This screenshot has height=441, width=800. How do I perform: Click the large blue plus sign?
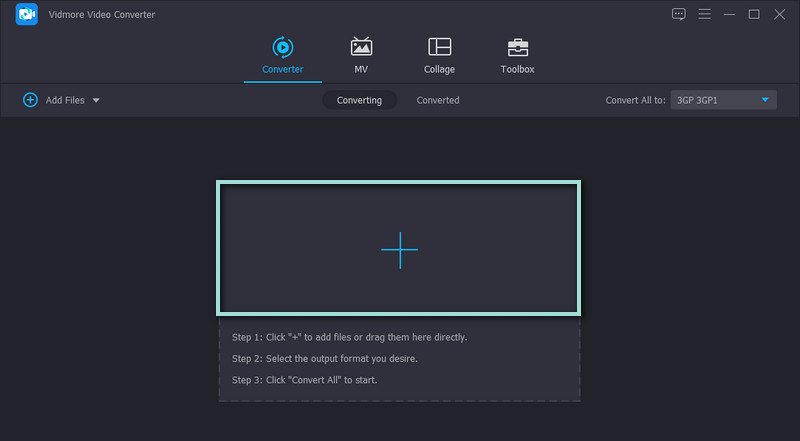click(x=399, y=249)
